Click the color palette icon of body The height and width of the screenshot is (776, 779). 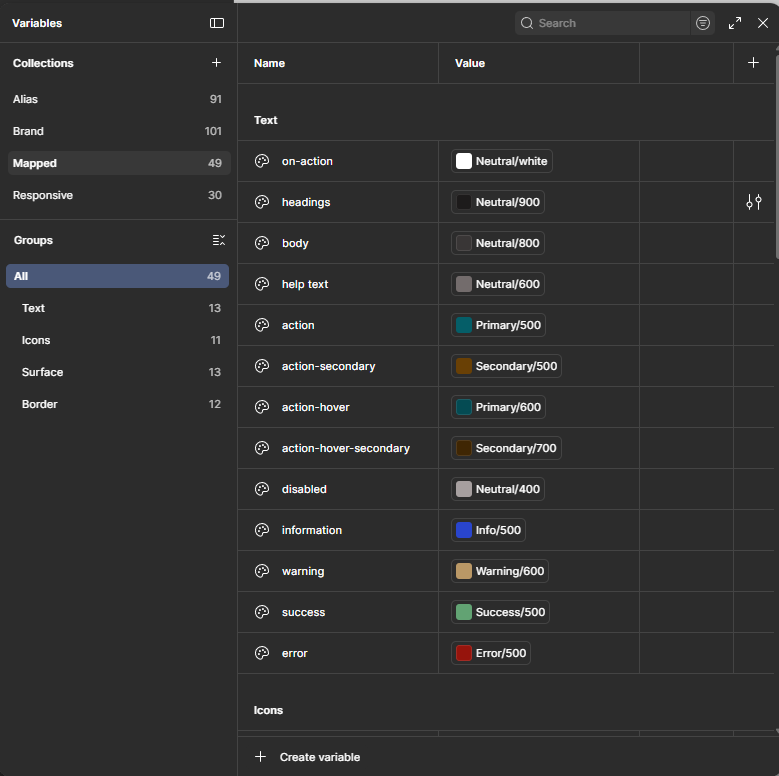pyautogui.click(x=262, y=243)
